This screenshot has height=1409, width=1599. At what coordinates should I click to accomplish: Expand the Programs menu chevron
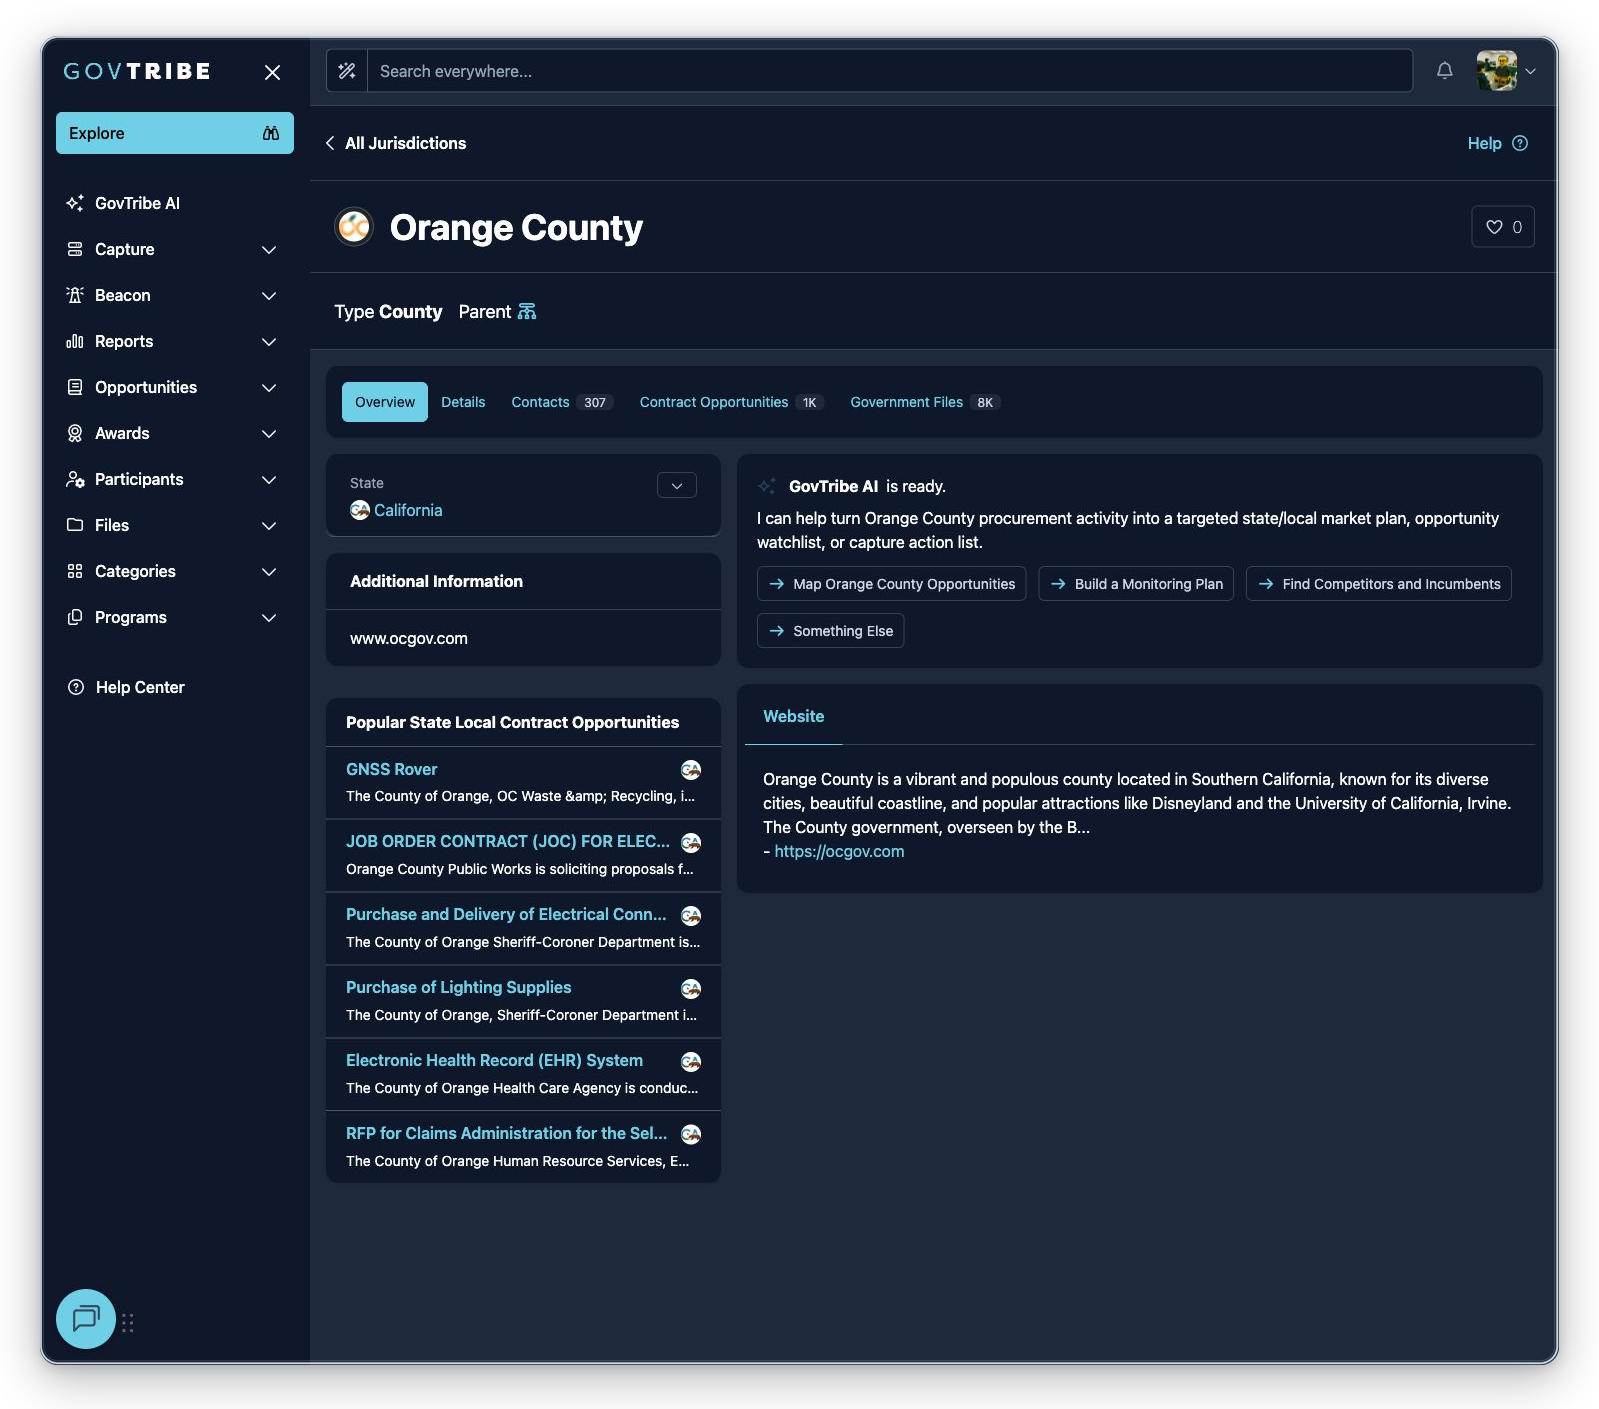[x=269, y=617]
